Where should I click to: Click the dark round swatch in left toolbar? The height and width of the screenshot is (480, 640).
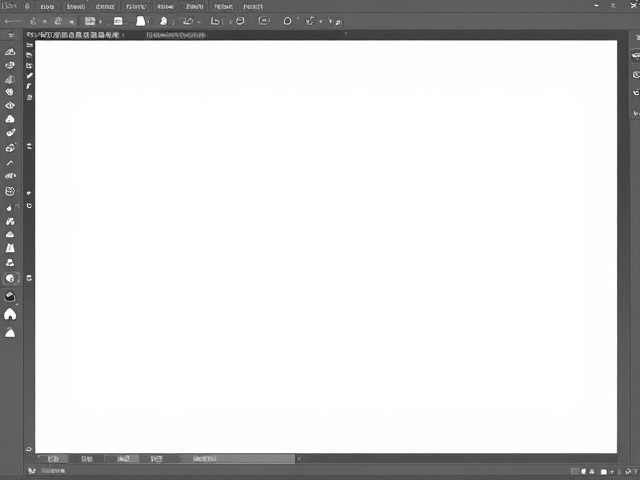pyautogui.click(x=10, y=297)
